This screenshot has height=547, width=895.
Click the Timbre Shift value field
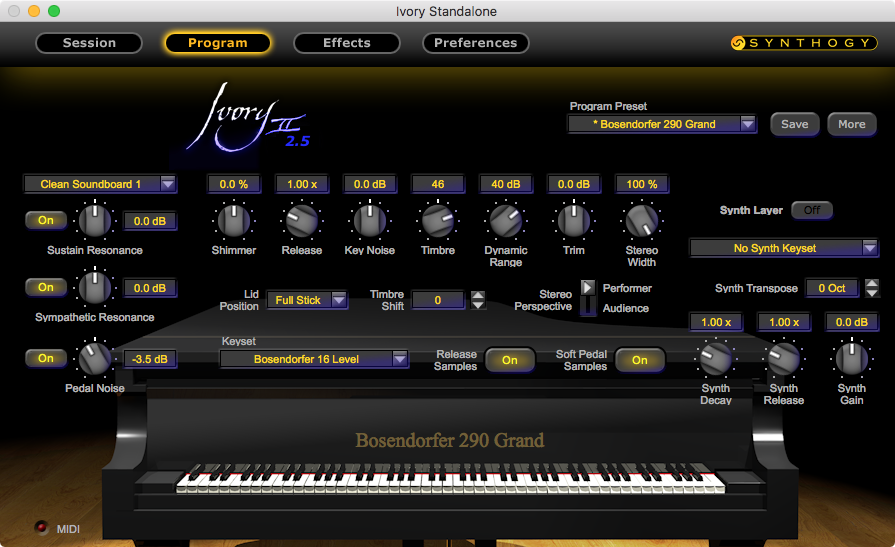pyautogui.click(x=438, y=300)
